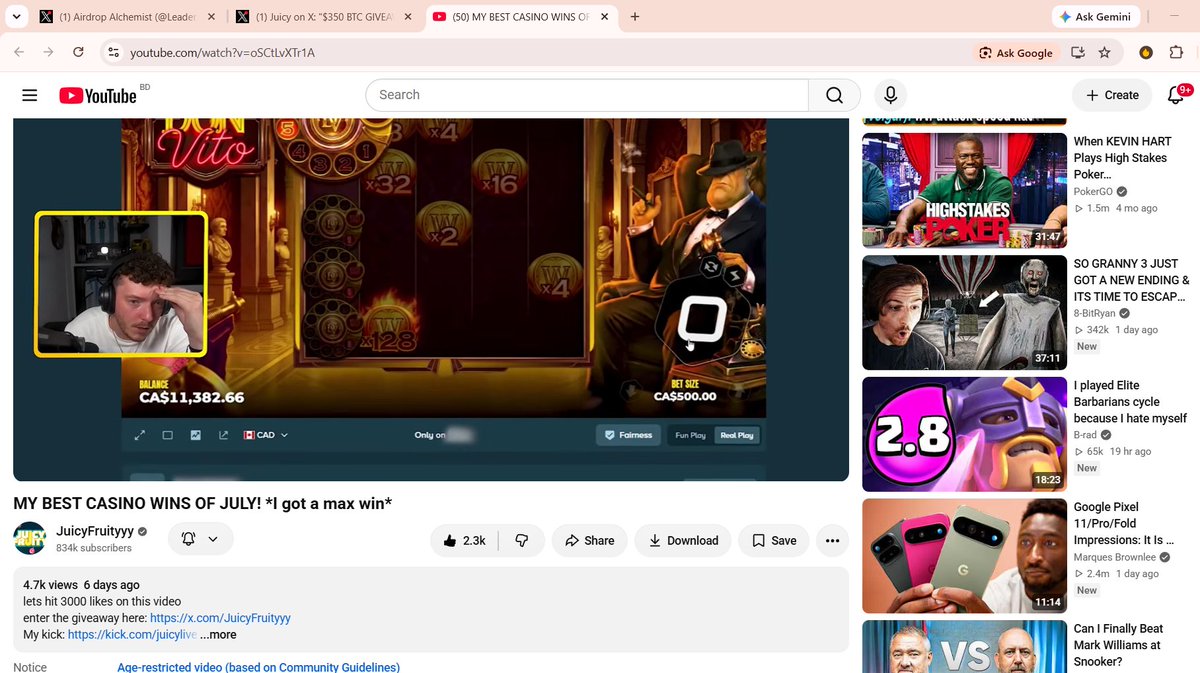
Task: Click the Marques Brownlee channel name
Action: tap(1113, 557)
